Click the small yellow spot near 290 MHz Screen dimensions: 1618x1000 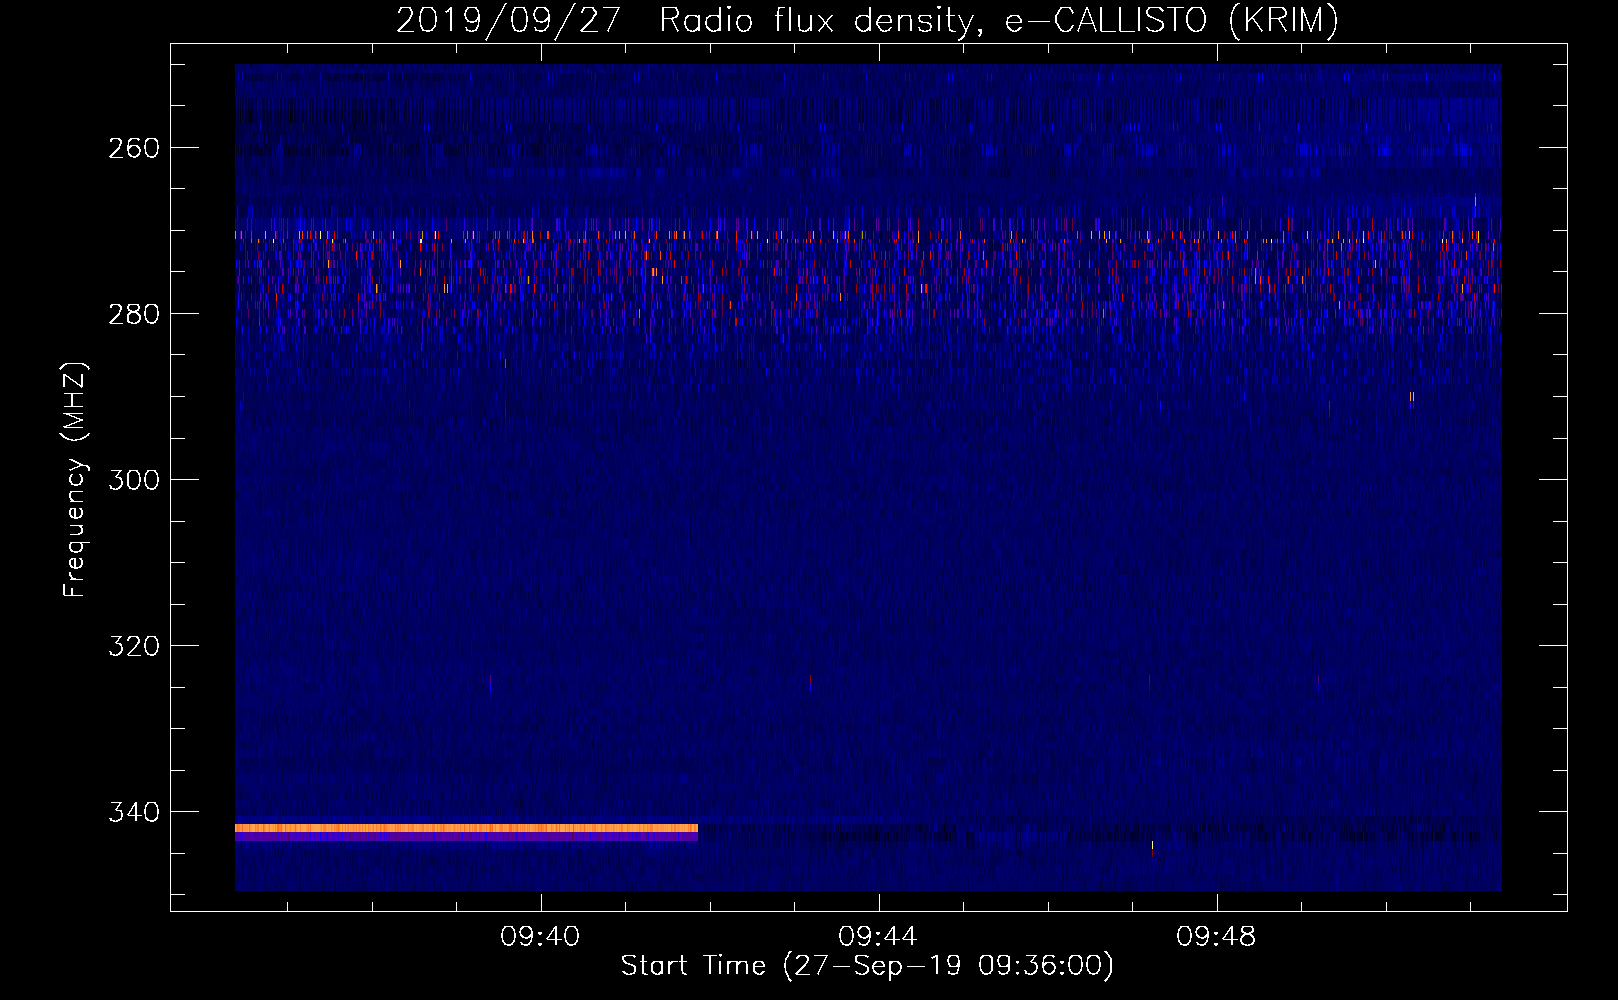click(1411, 397)
